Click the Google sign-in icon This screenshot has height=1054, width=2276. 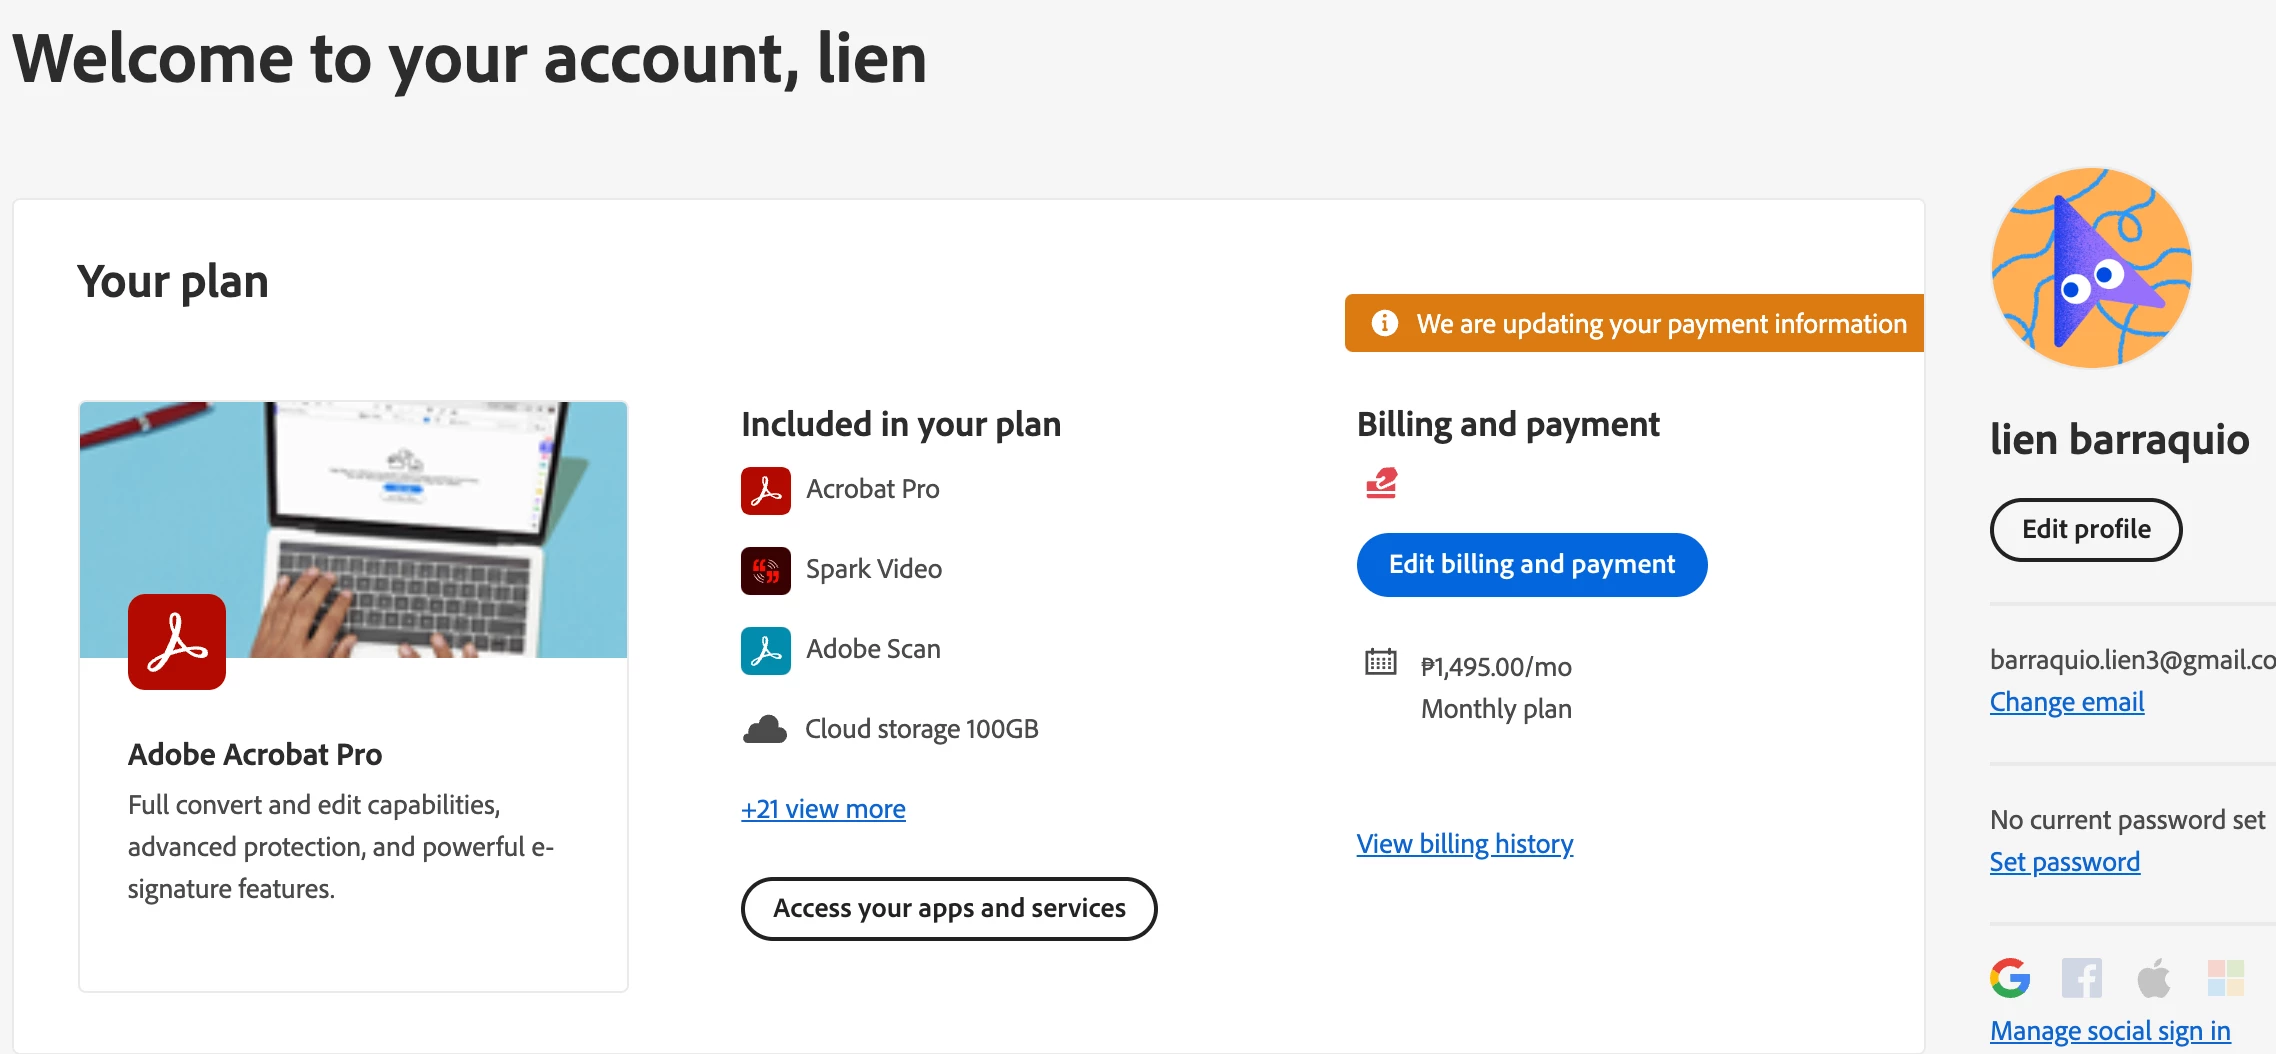click(x=2009, y=978)
